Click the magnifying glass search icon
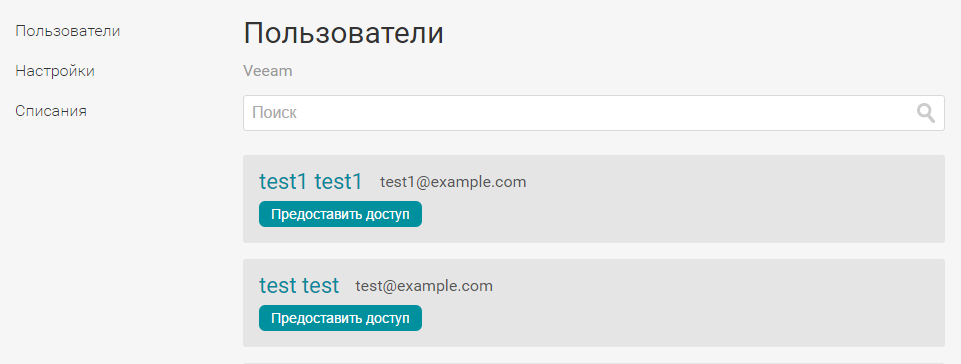The height and width of the screenshot is (364, 961). (925, 113)
